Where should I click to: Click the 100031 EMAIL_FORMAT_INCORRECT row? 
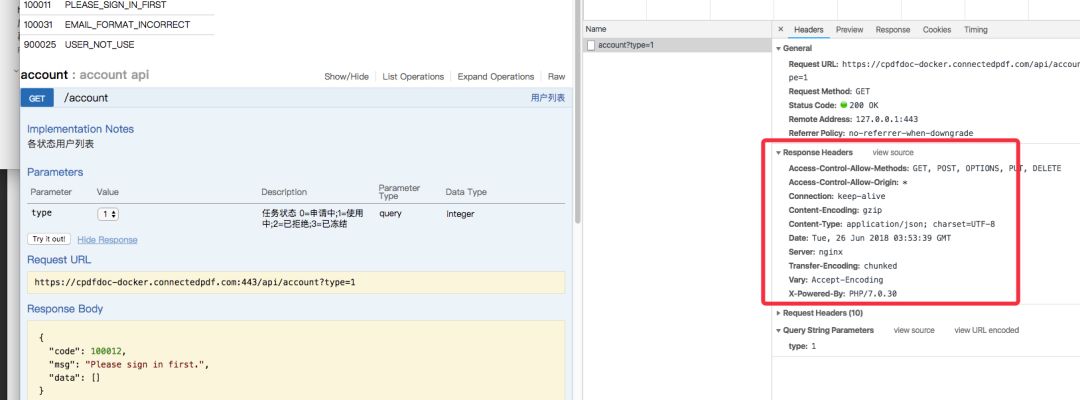click(117, 25)
